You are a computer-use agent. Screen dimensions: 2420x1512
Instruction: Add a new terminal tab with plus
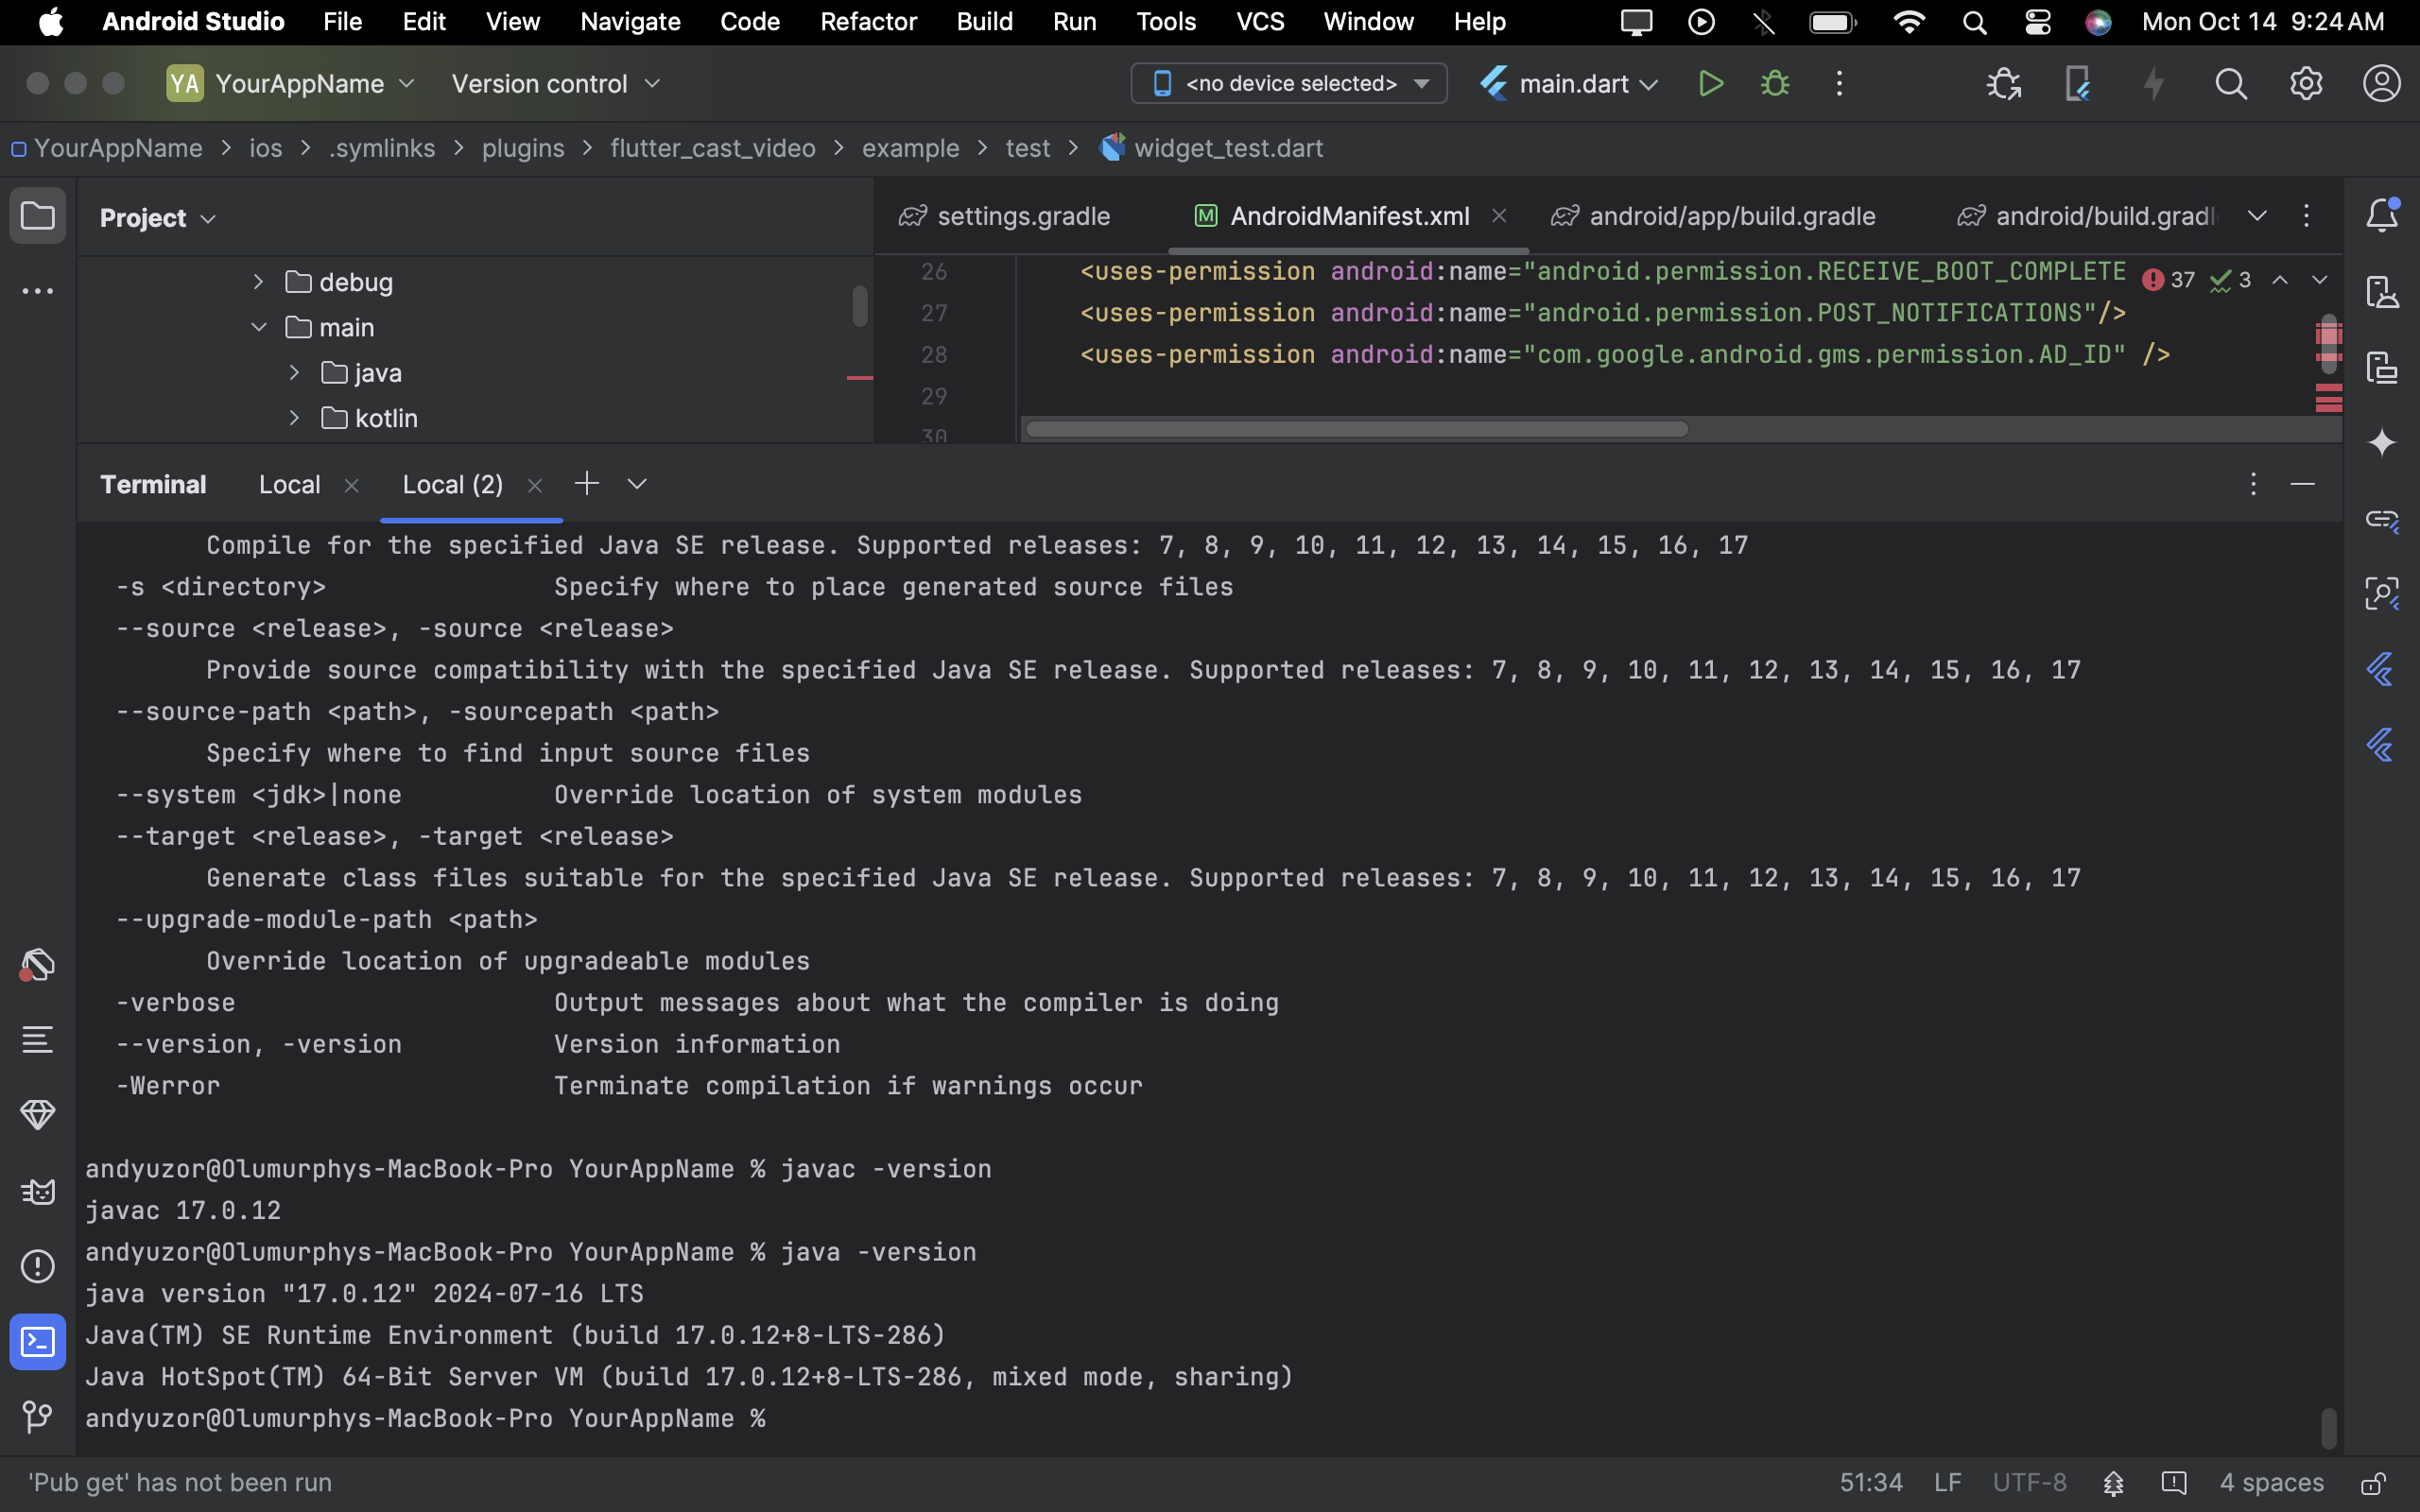coord(587,484)
